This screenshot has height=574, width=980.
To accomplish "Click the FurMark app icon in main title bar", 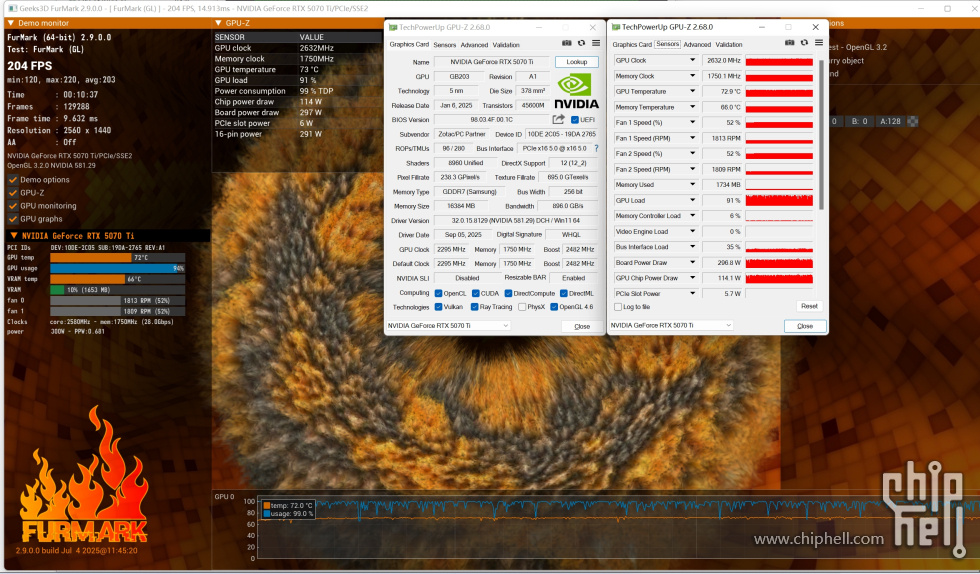I will (x=12, y=9).
